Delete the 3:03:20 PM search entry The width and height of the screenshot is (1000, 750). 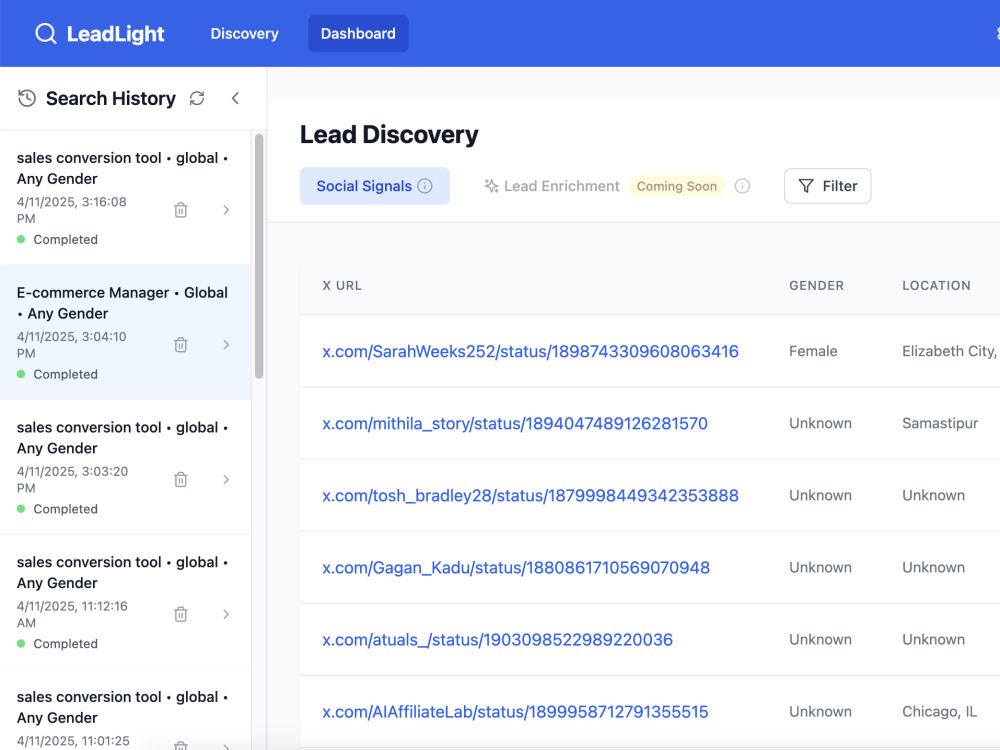180,479
